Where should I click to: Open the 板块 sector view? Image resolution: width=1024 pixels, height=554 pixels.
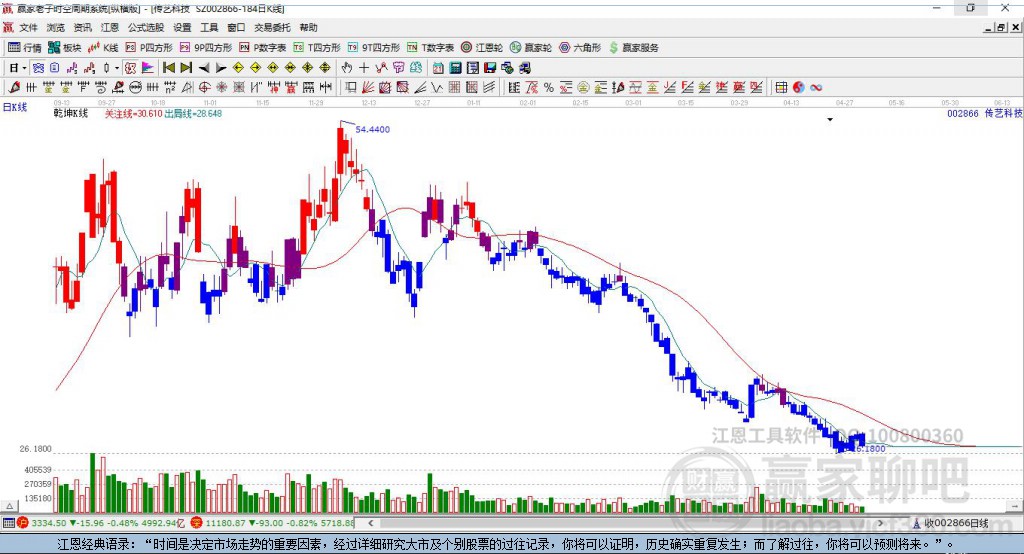click(64, 48)
